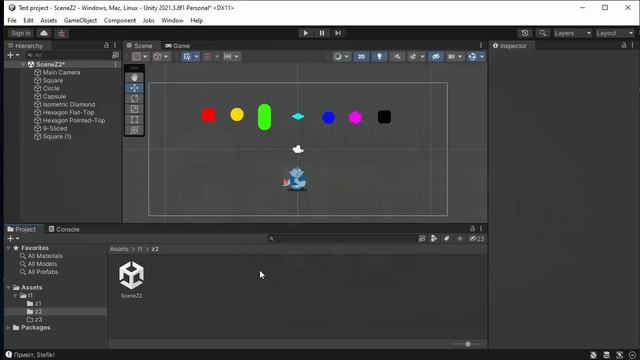Toggle grid visibility icon in Scene
640x360 pixels.
187,57
